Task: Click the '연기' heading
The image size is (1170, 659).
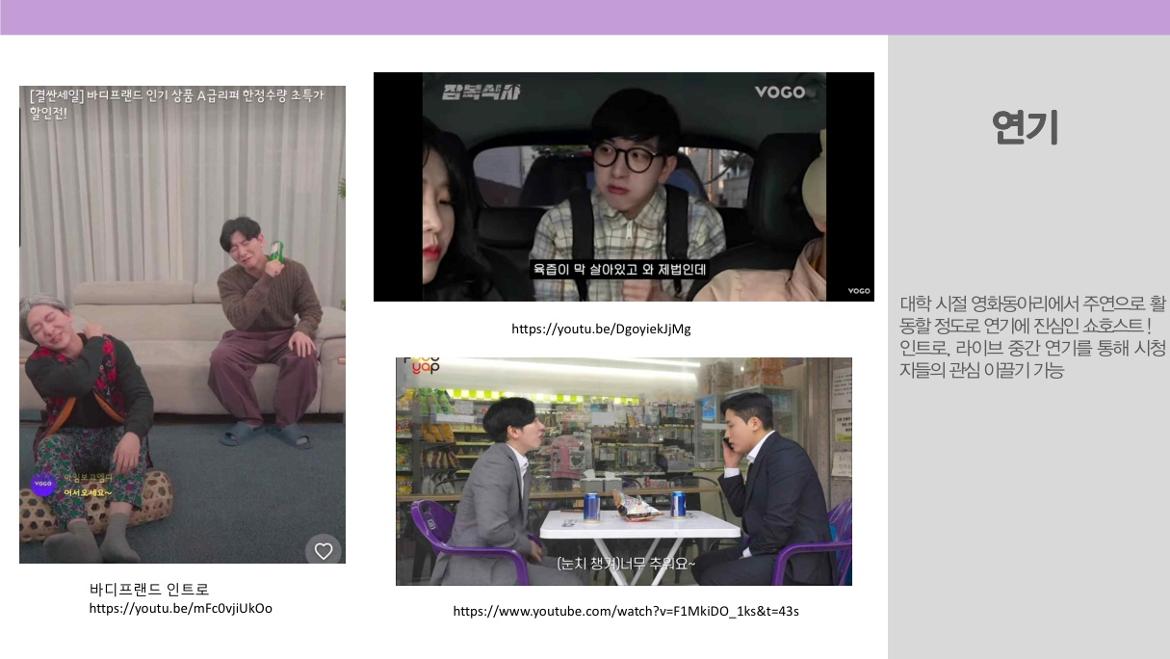Action: (x=1024, y=127)
